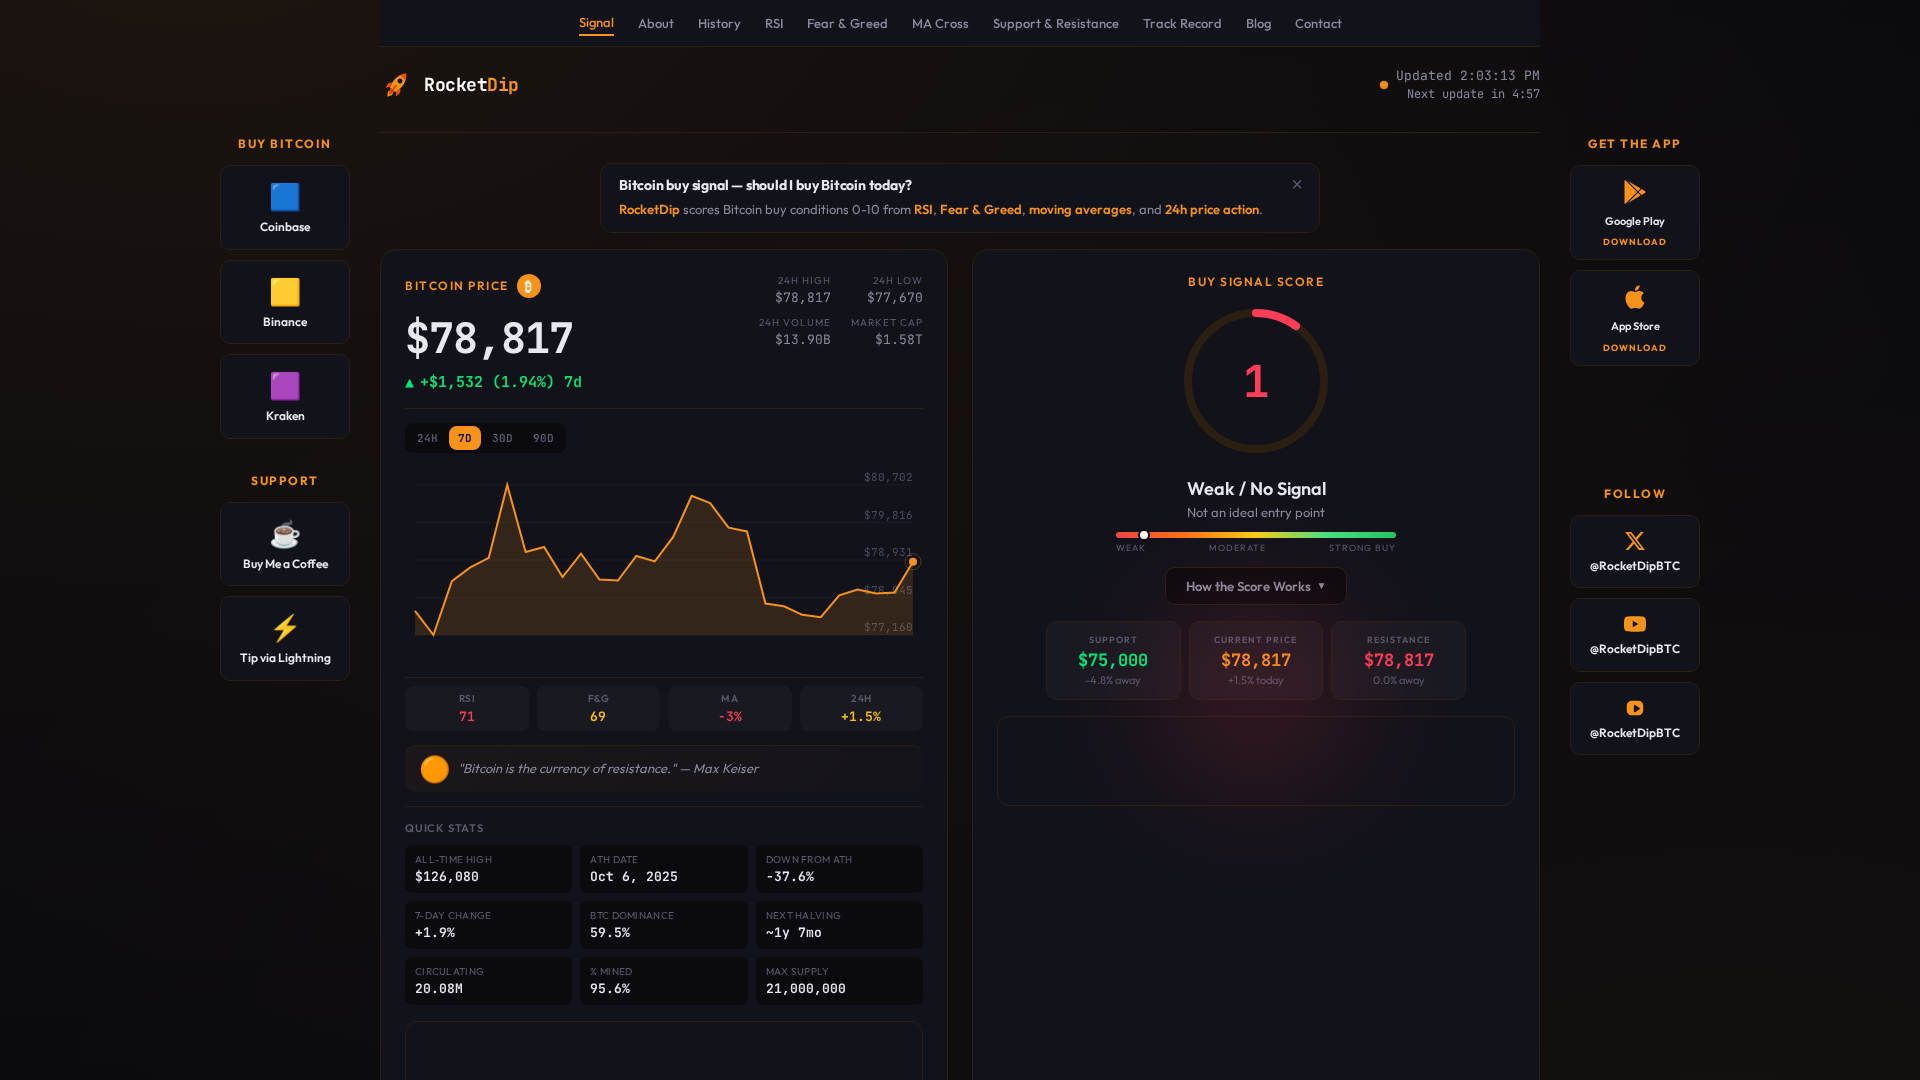
Task: Open the History nav tab
Action: 719,23
